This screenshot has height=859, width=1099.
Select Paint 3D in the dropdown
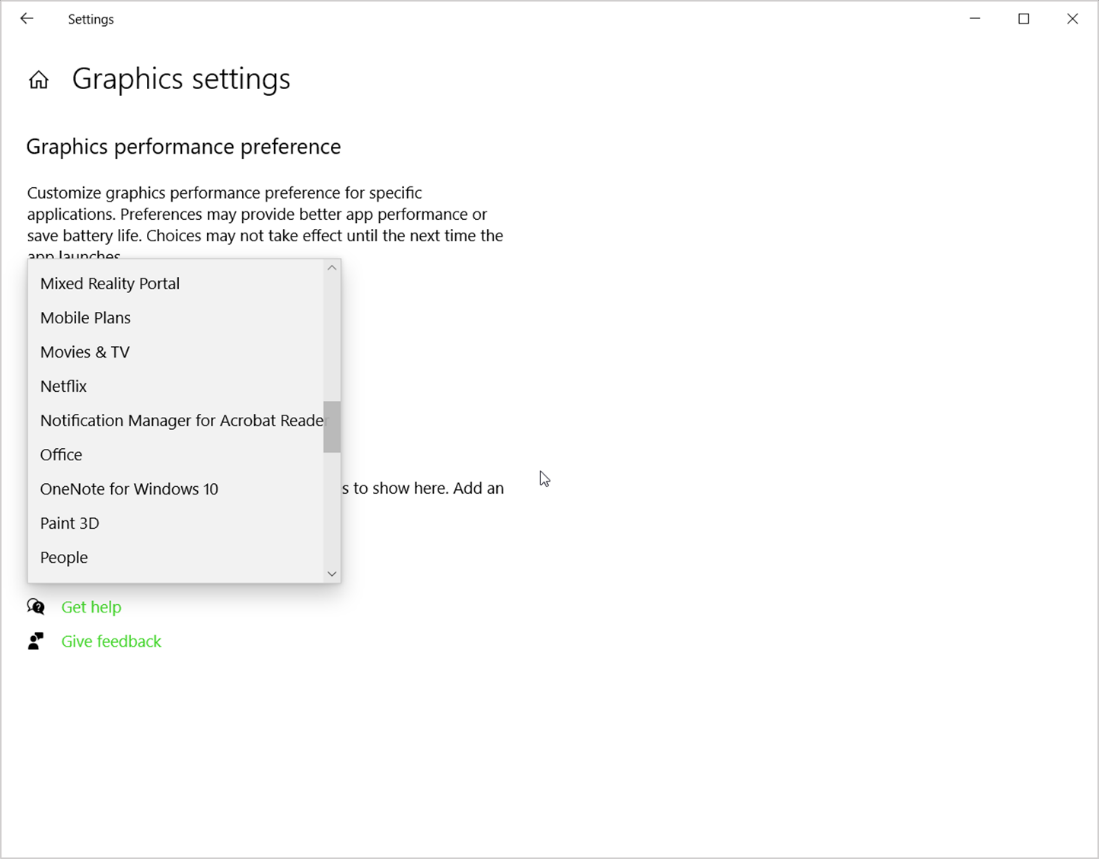70,523
